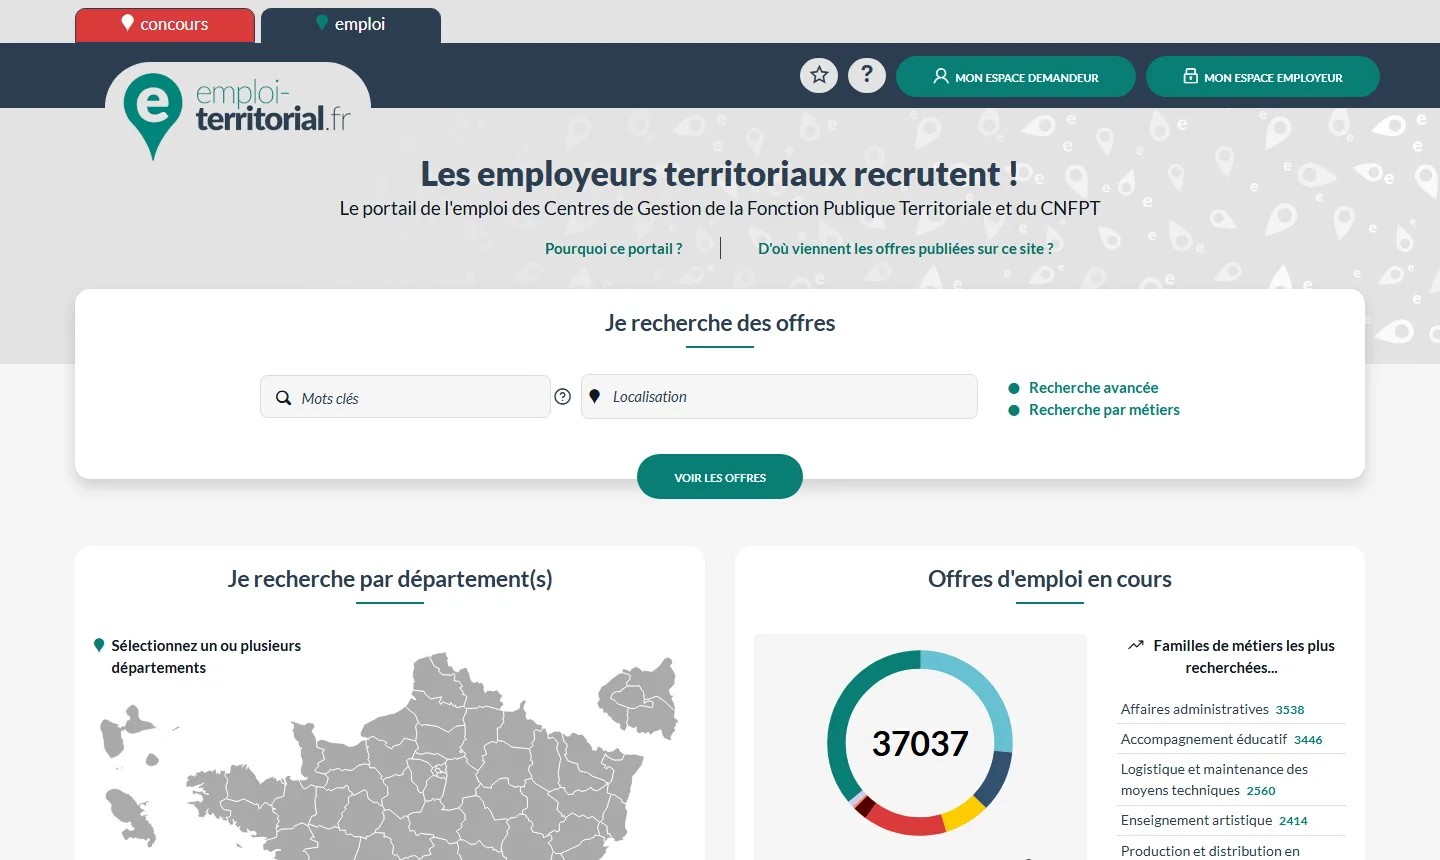Click the pin icon beside Sélectionnez un ou plusieurs départements
The width and height of the screenshot is (1440, 860).
(99, 645)
